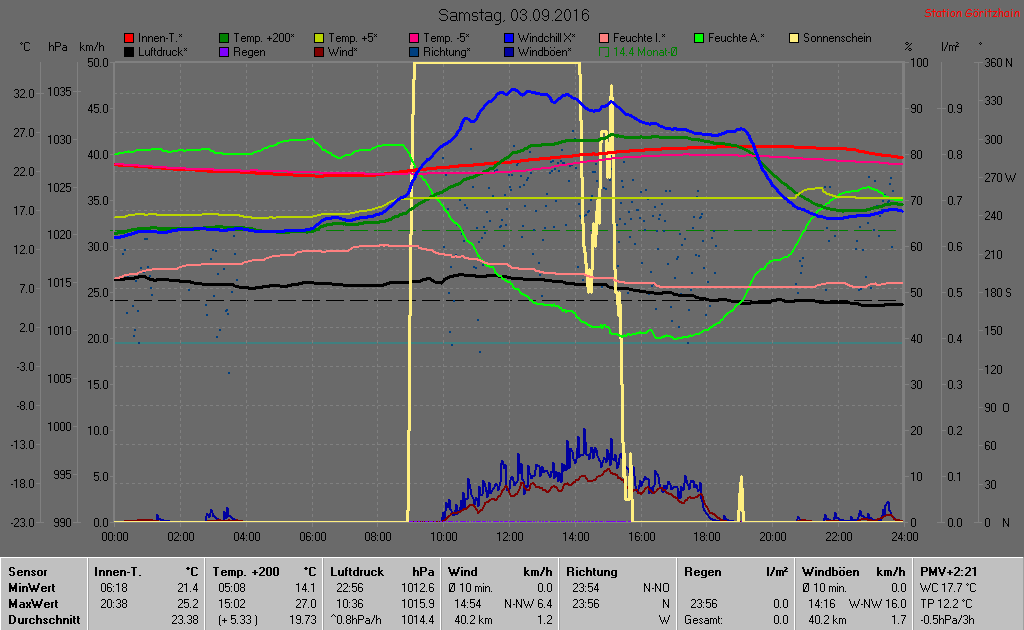Click the l/m² axis unit label
The width and height of the screenshot is (1024, 630).
click(x=950, y=47)
